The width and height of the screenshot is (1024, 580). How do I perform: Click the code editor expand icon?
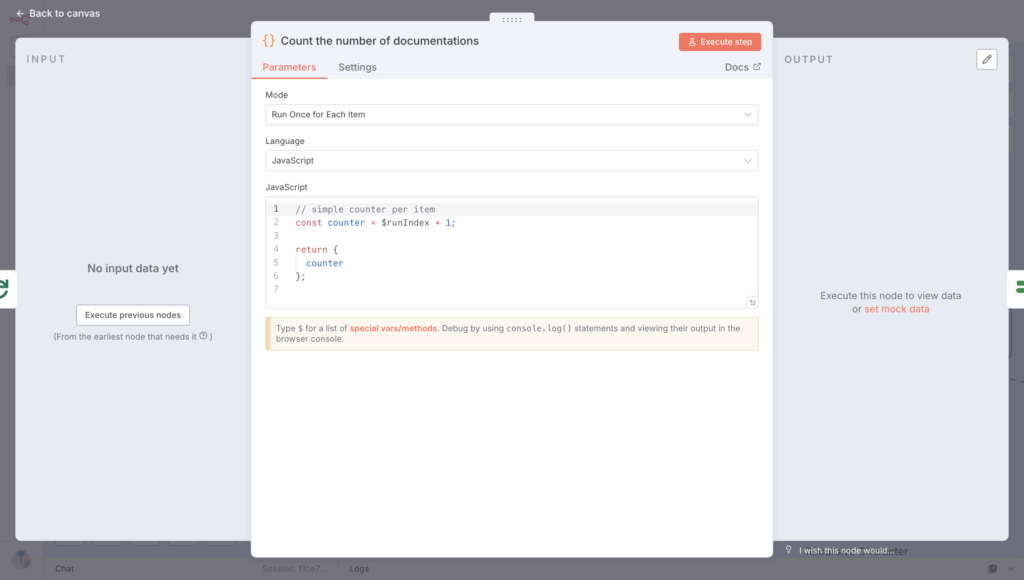751,302
